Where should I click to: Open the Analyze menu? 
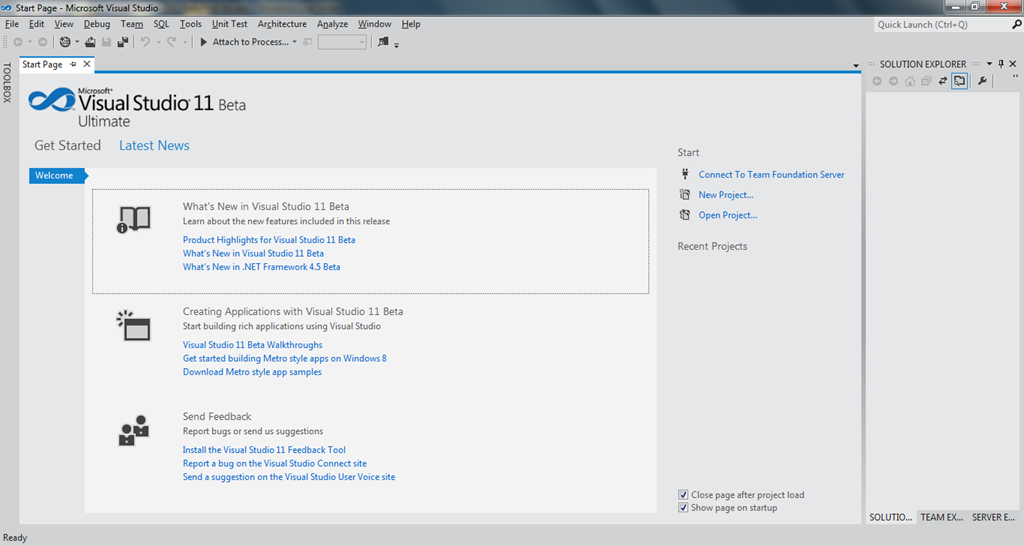(x=332, y=24)
